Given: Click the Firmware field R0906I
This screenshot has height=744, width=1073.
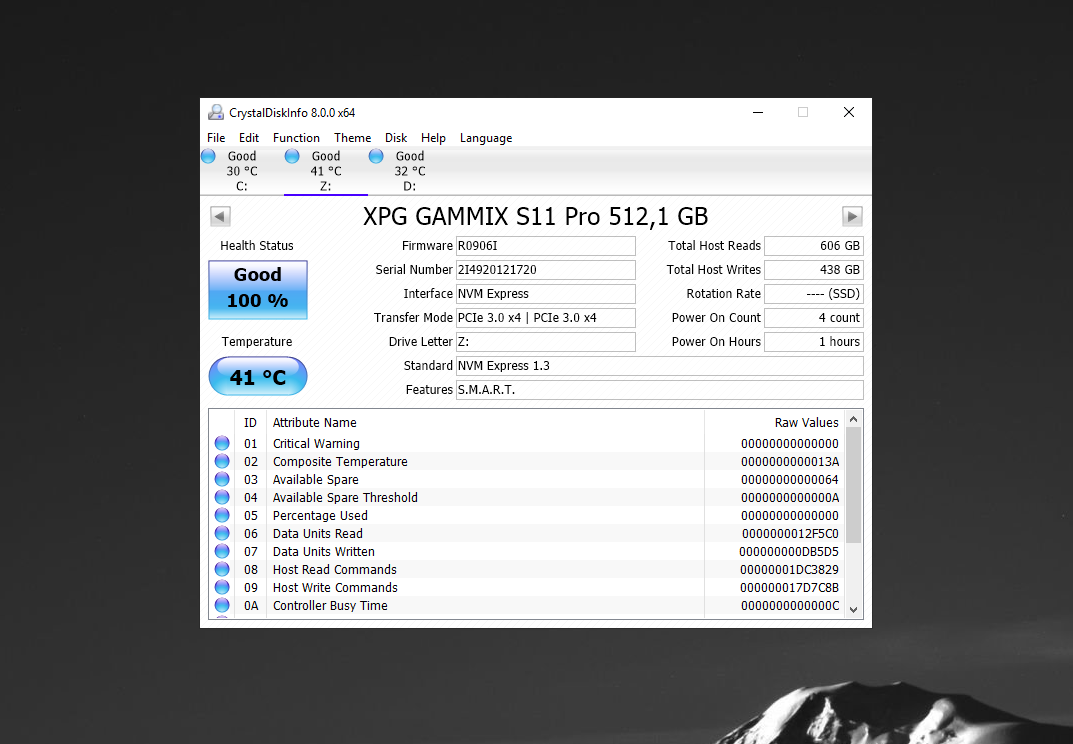Looking at the screenshot, I should click(545, 246).
